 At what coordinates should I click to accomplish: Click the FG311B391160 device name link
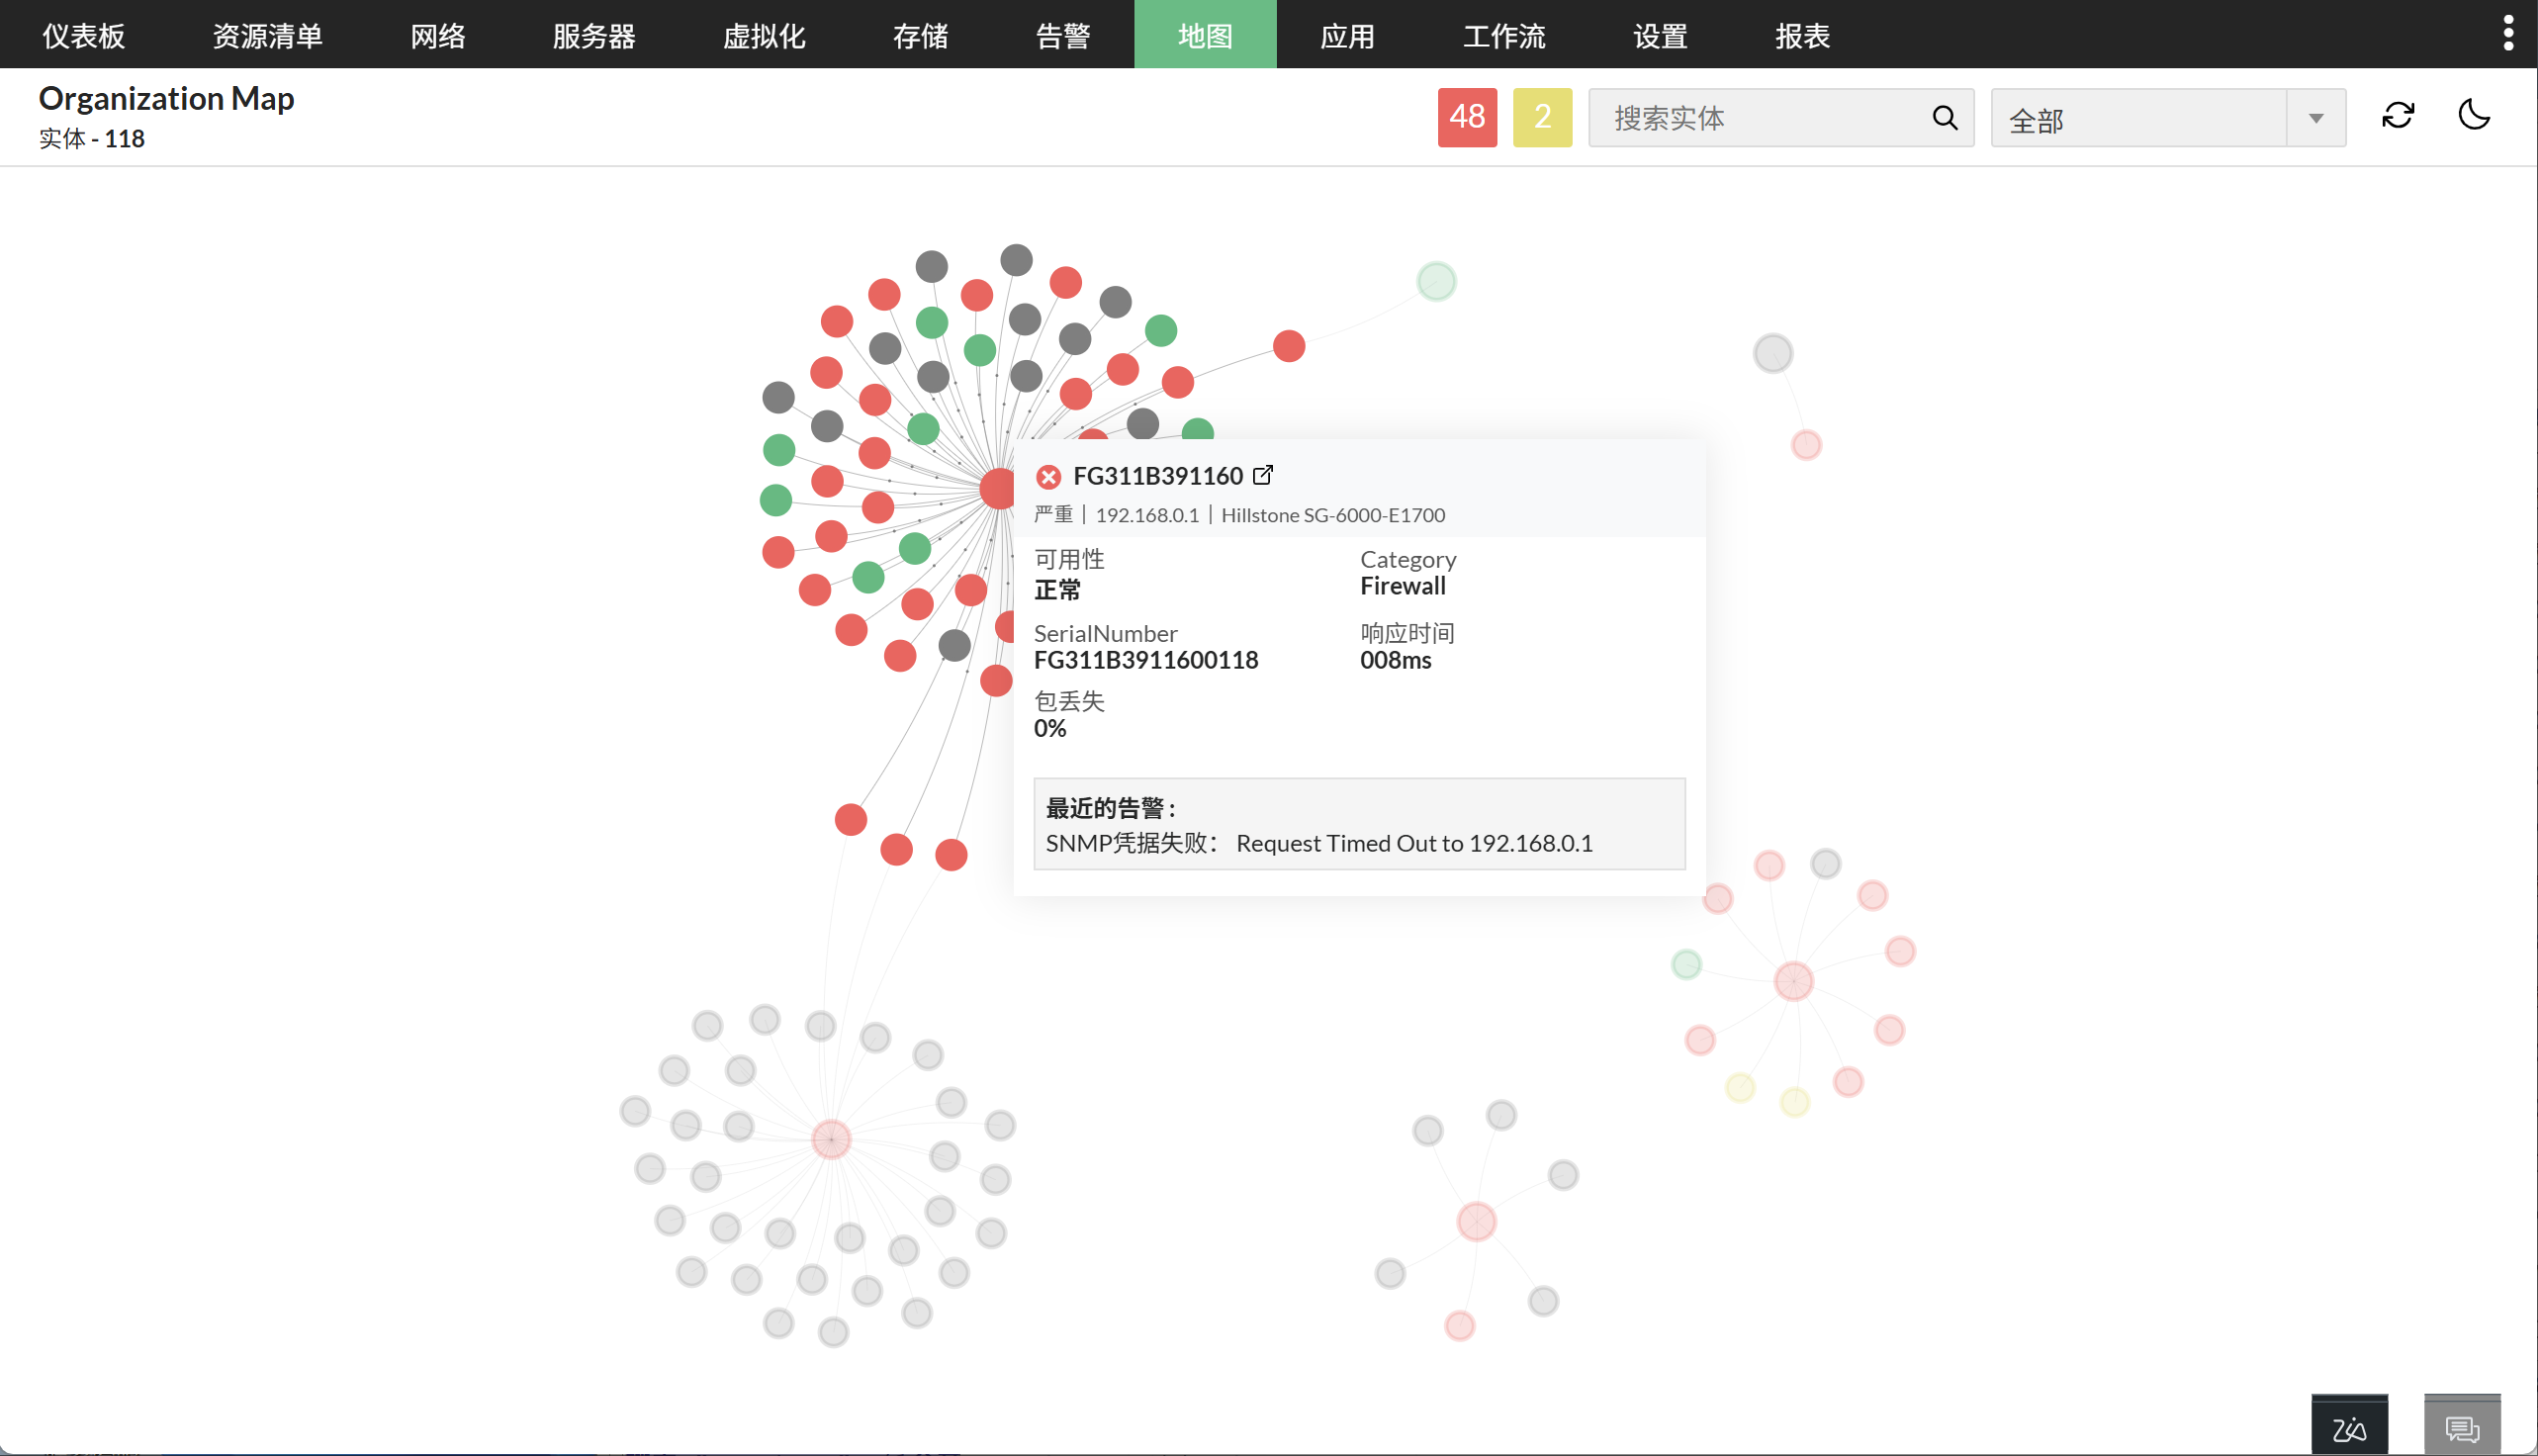(1160, 475)
